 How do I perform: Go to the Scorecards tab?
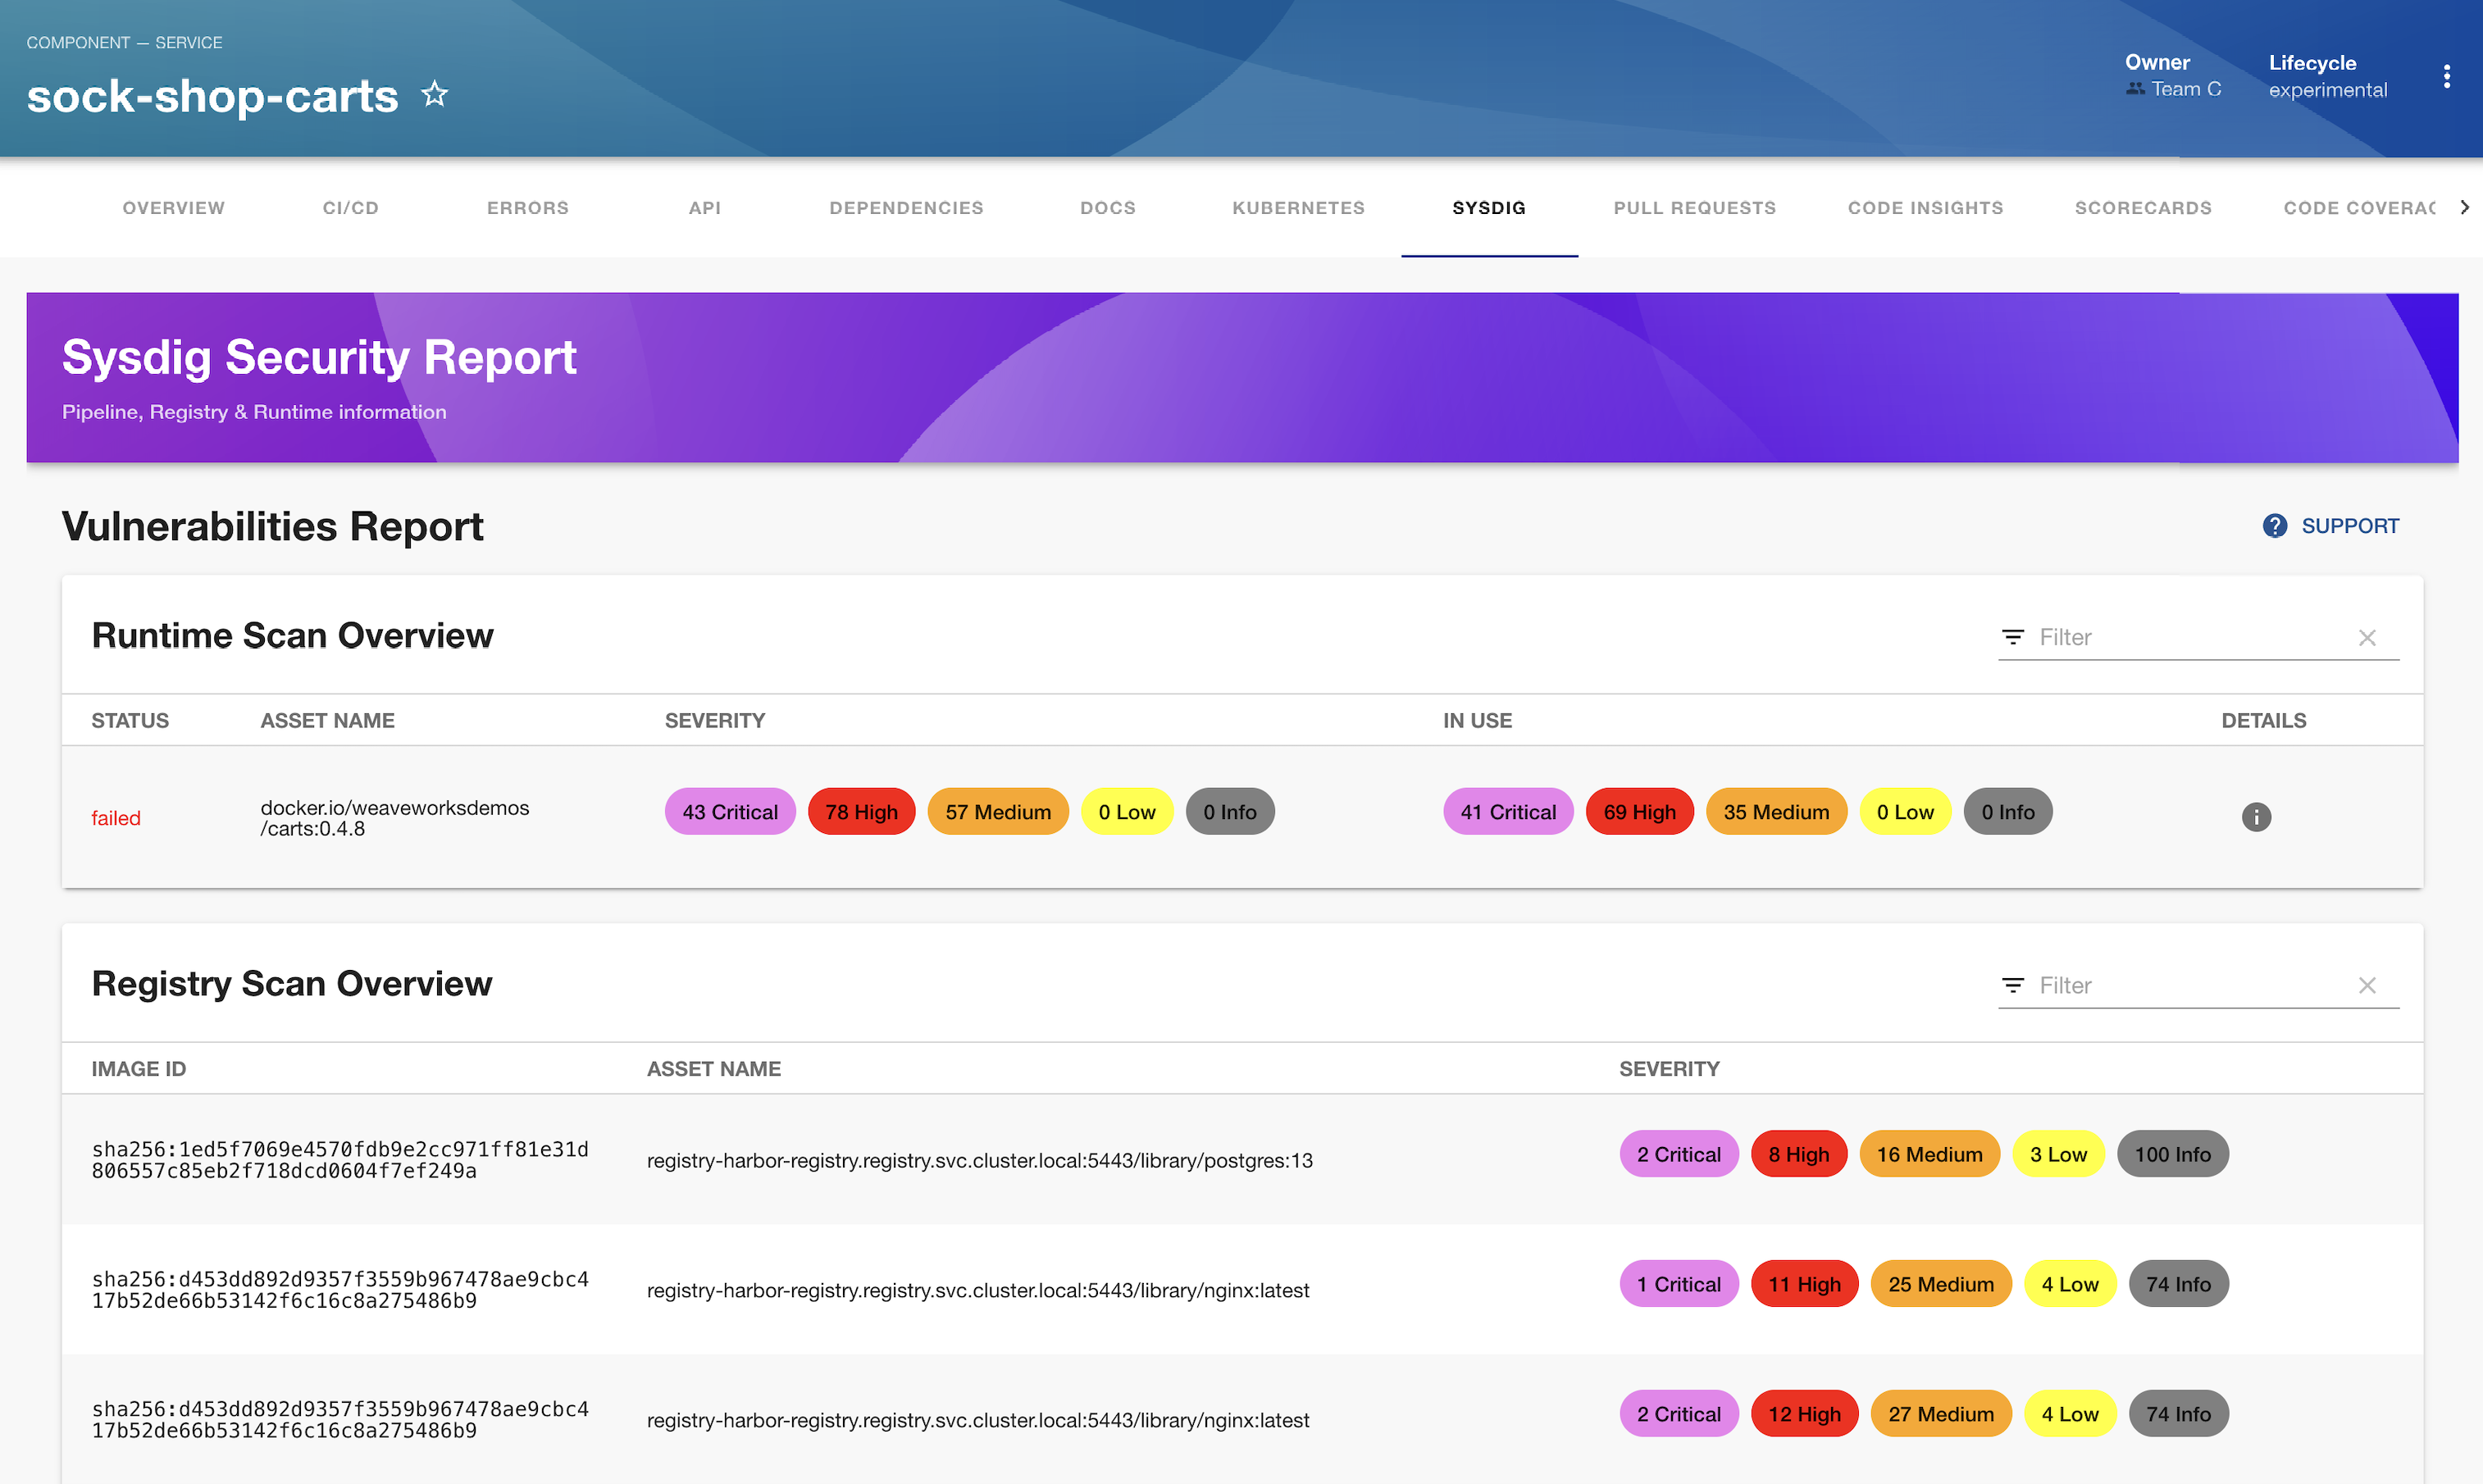coord(2142,208)
